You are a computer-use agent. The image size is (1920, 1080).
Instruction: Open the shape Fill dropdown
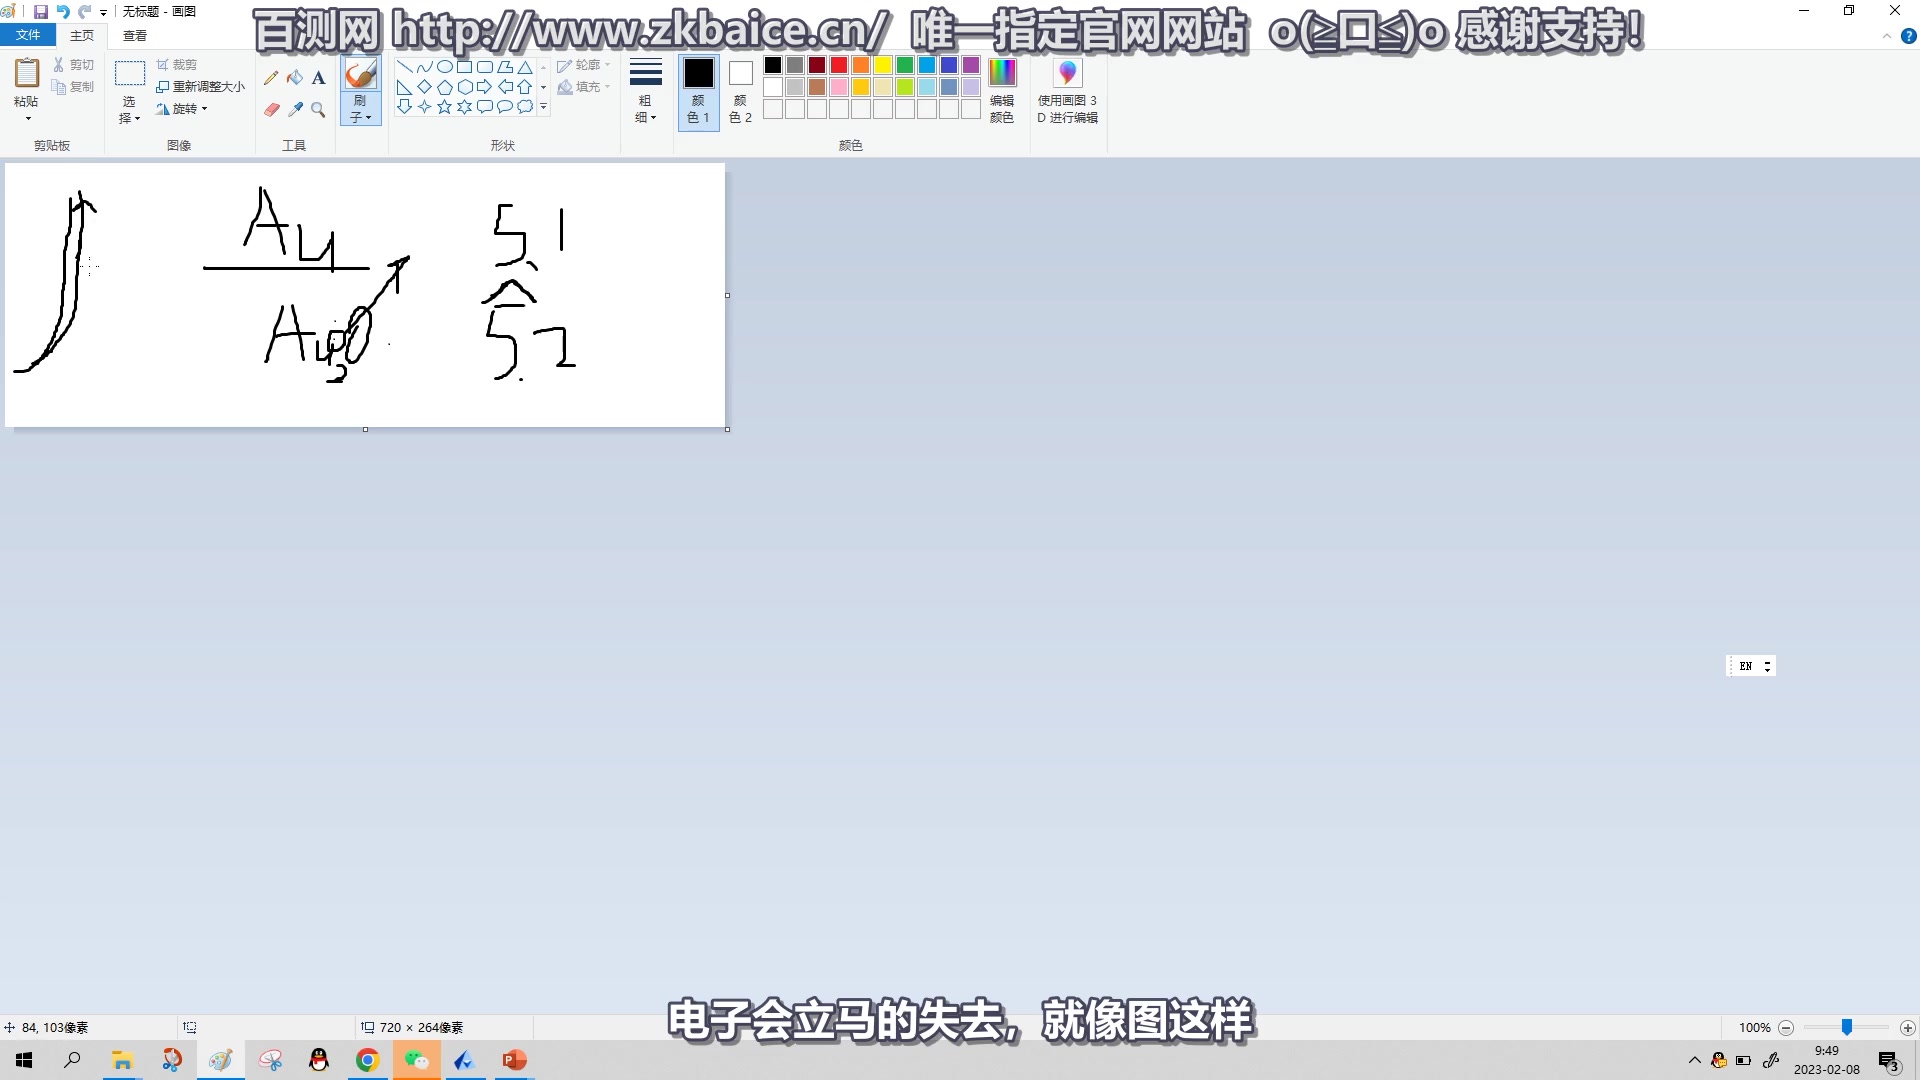click(x=584, y=87)
